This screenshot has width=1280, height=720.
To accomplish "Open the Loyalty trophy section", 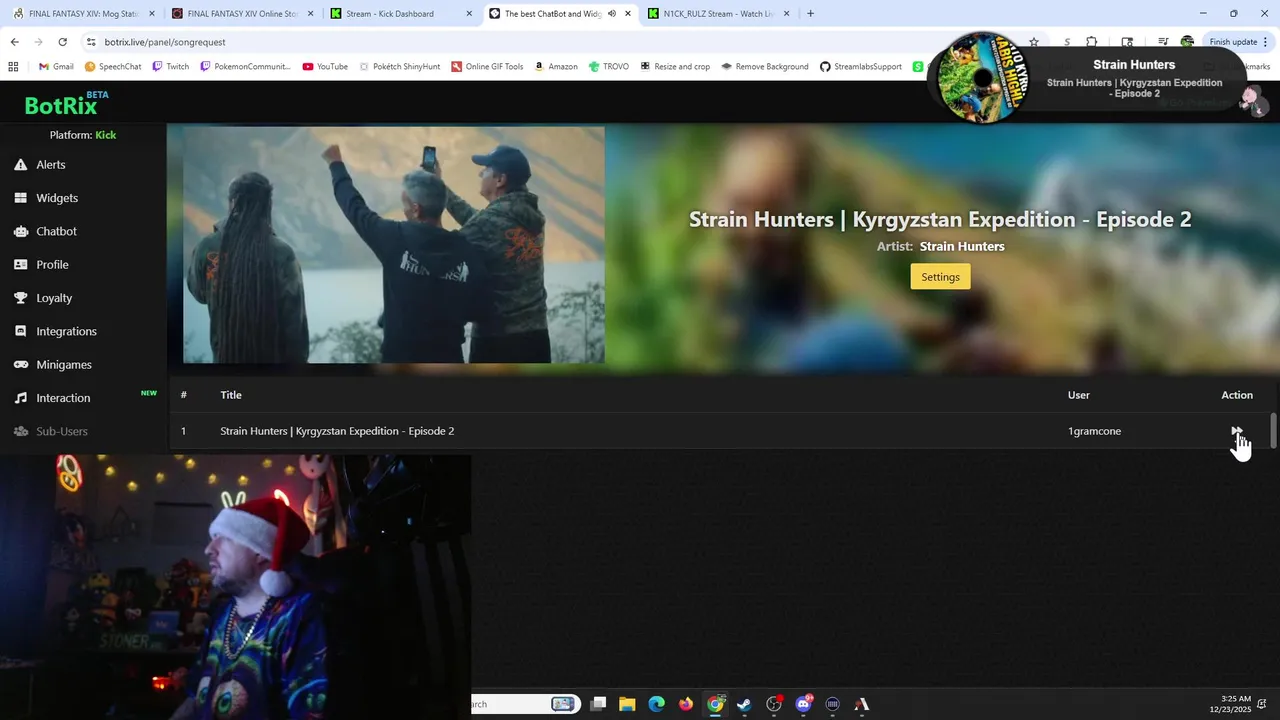I will [43, 298].
